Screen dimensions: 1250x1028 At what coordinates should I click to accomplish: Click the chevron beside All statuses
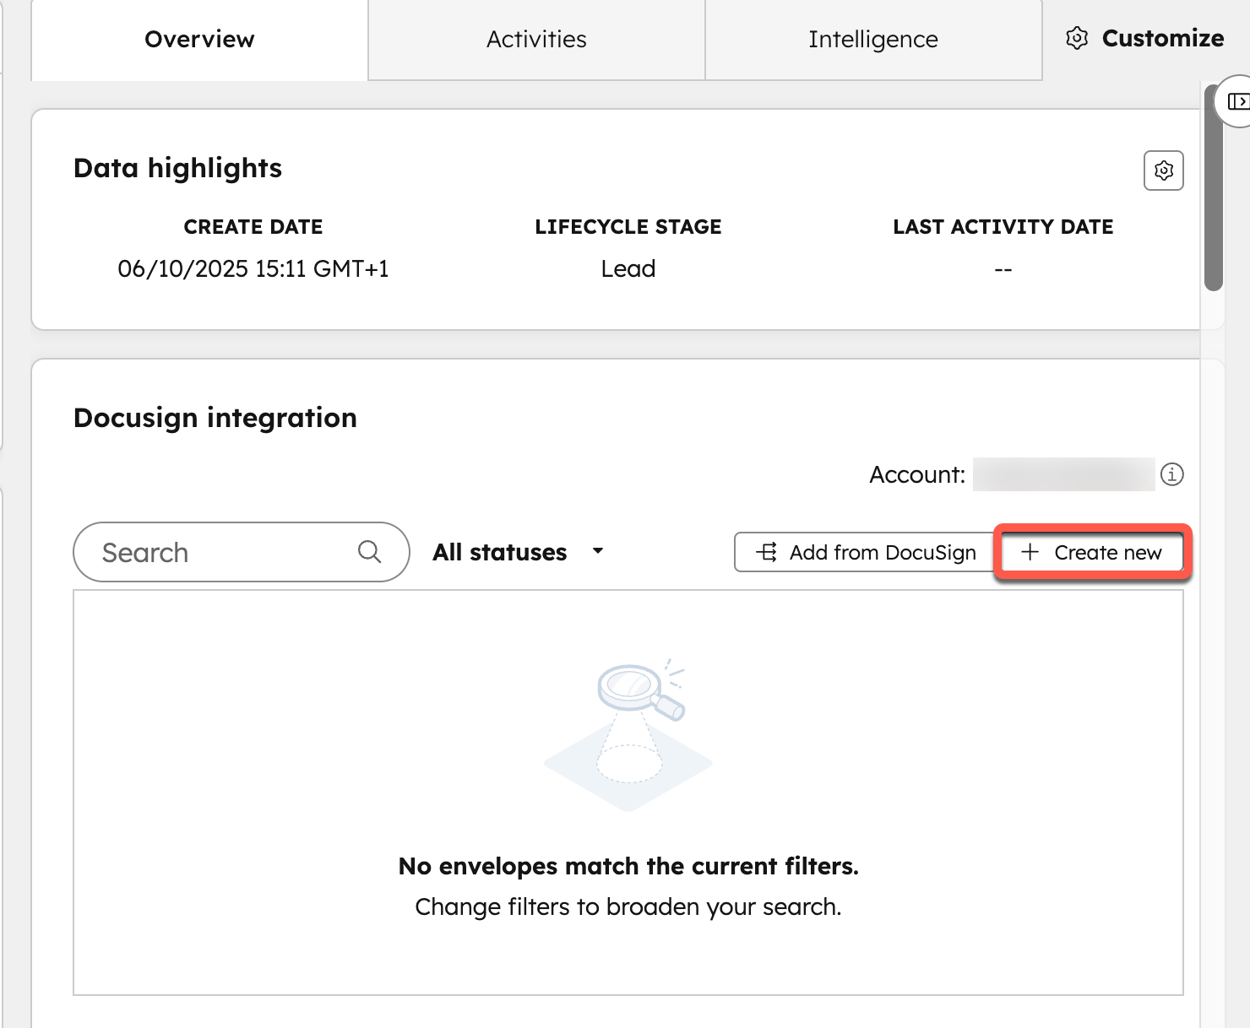click(x=597, y=551)
